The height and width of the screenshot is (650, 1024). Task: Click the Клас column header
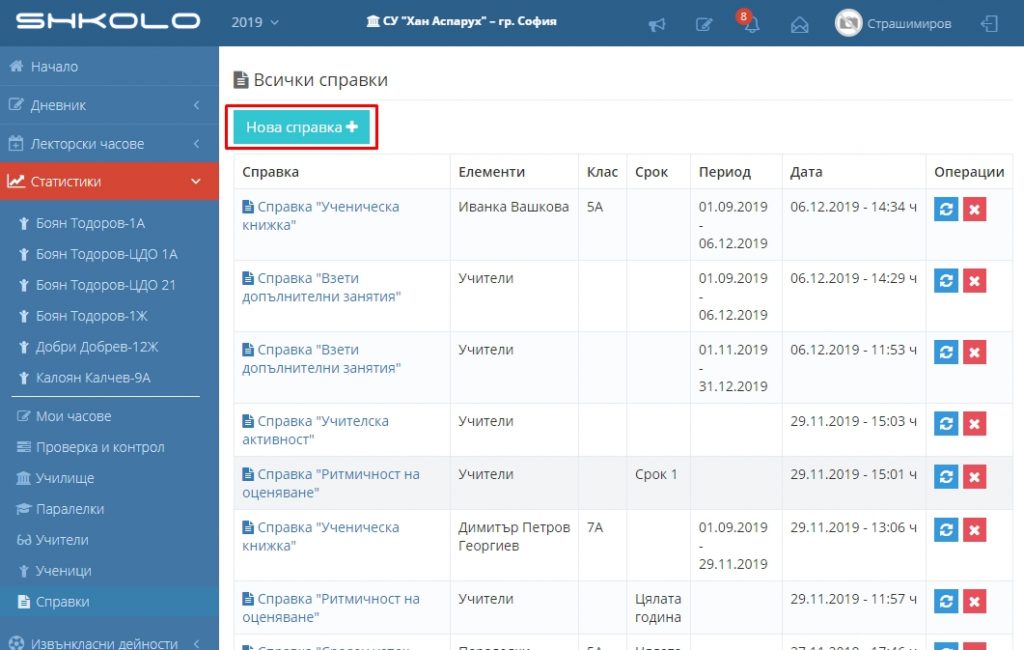[602, 172]
